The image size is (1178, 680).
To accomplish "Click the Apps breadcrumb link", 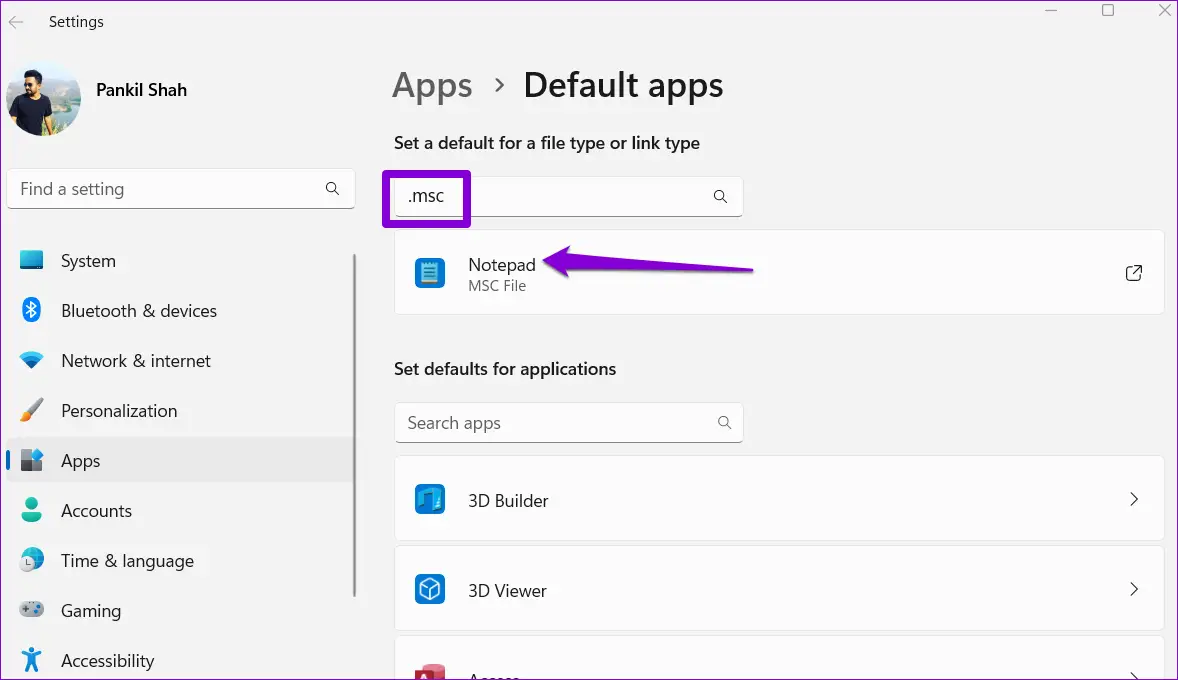I will pos(432,86).
